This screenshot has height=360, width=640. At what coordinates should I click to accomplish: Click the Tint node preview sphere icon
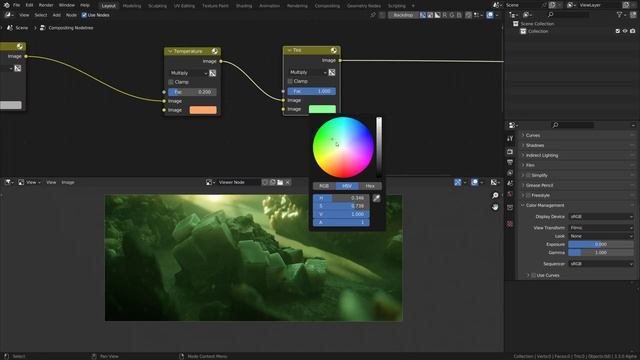coord(334,50)
